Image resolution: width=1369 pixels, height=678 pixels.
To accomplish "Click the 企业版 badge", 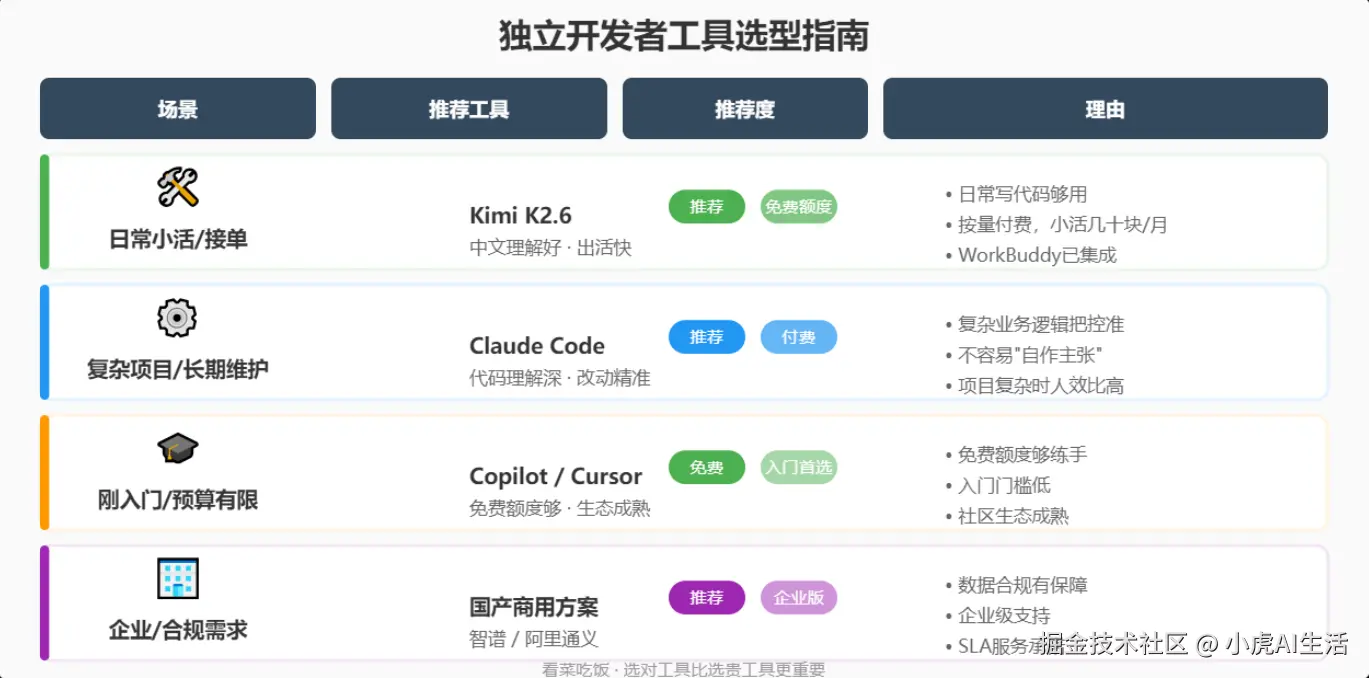I will tap(798, 597).
